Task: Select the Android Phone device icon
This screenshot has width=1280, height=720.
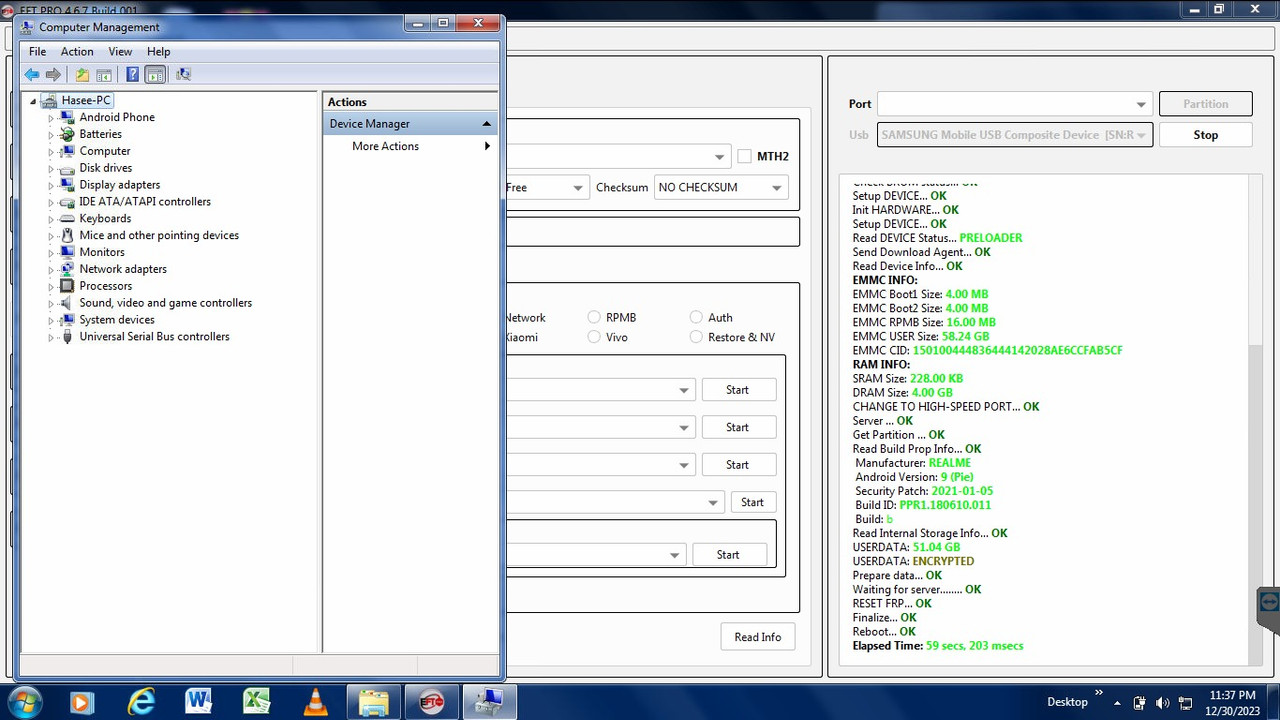Action: (x=67, y=117)
